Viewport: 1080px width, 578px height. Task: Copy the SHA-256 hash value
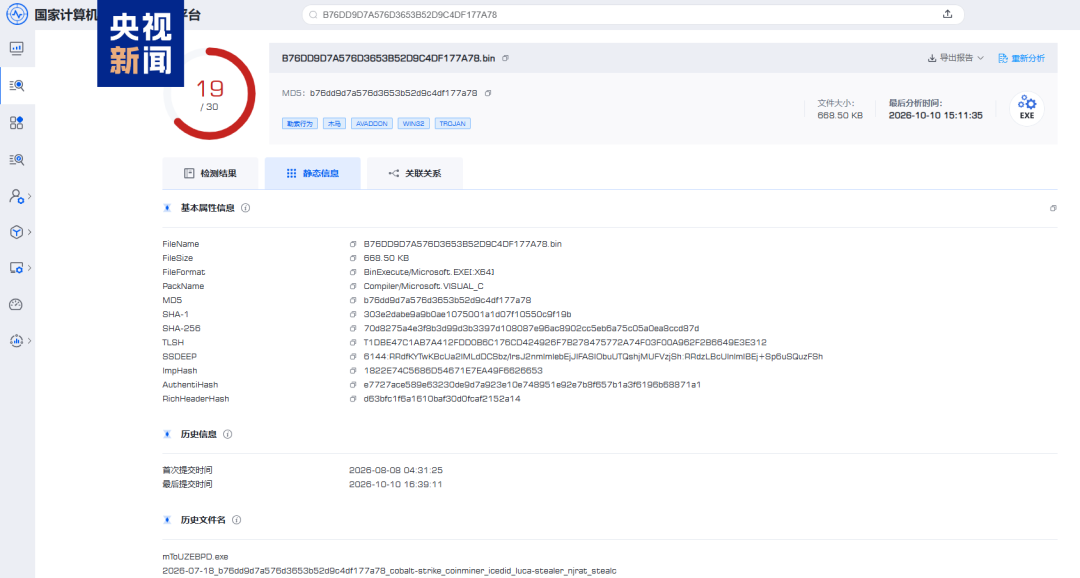pyautogui.click(x=353, y=329)
